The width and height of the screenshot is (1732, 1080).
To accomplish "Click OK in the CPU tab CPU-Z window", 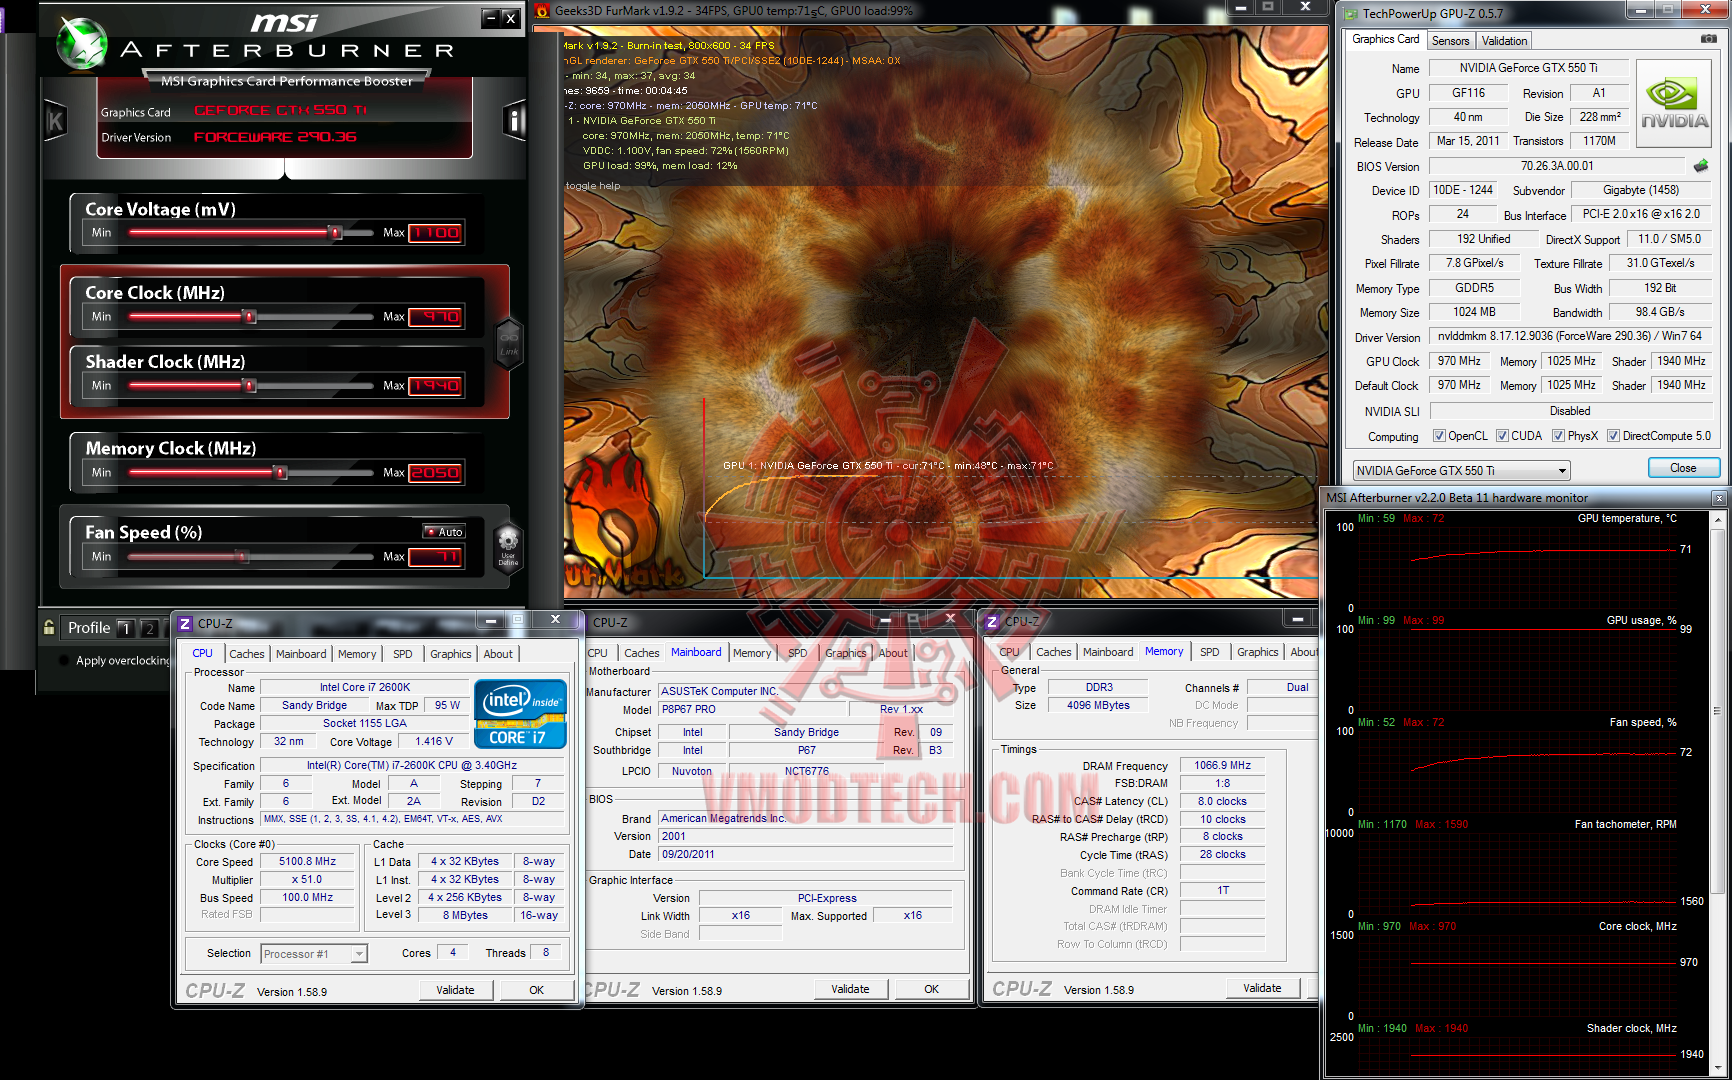I will (x=536, y=990).
